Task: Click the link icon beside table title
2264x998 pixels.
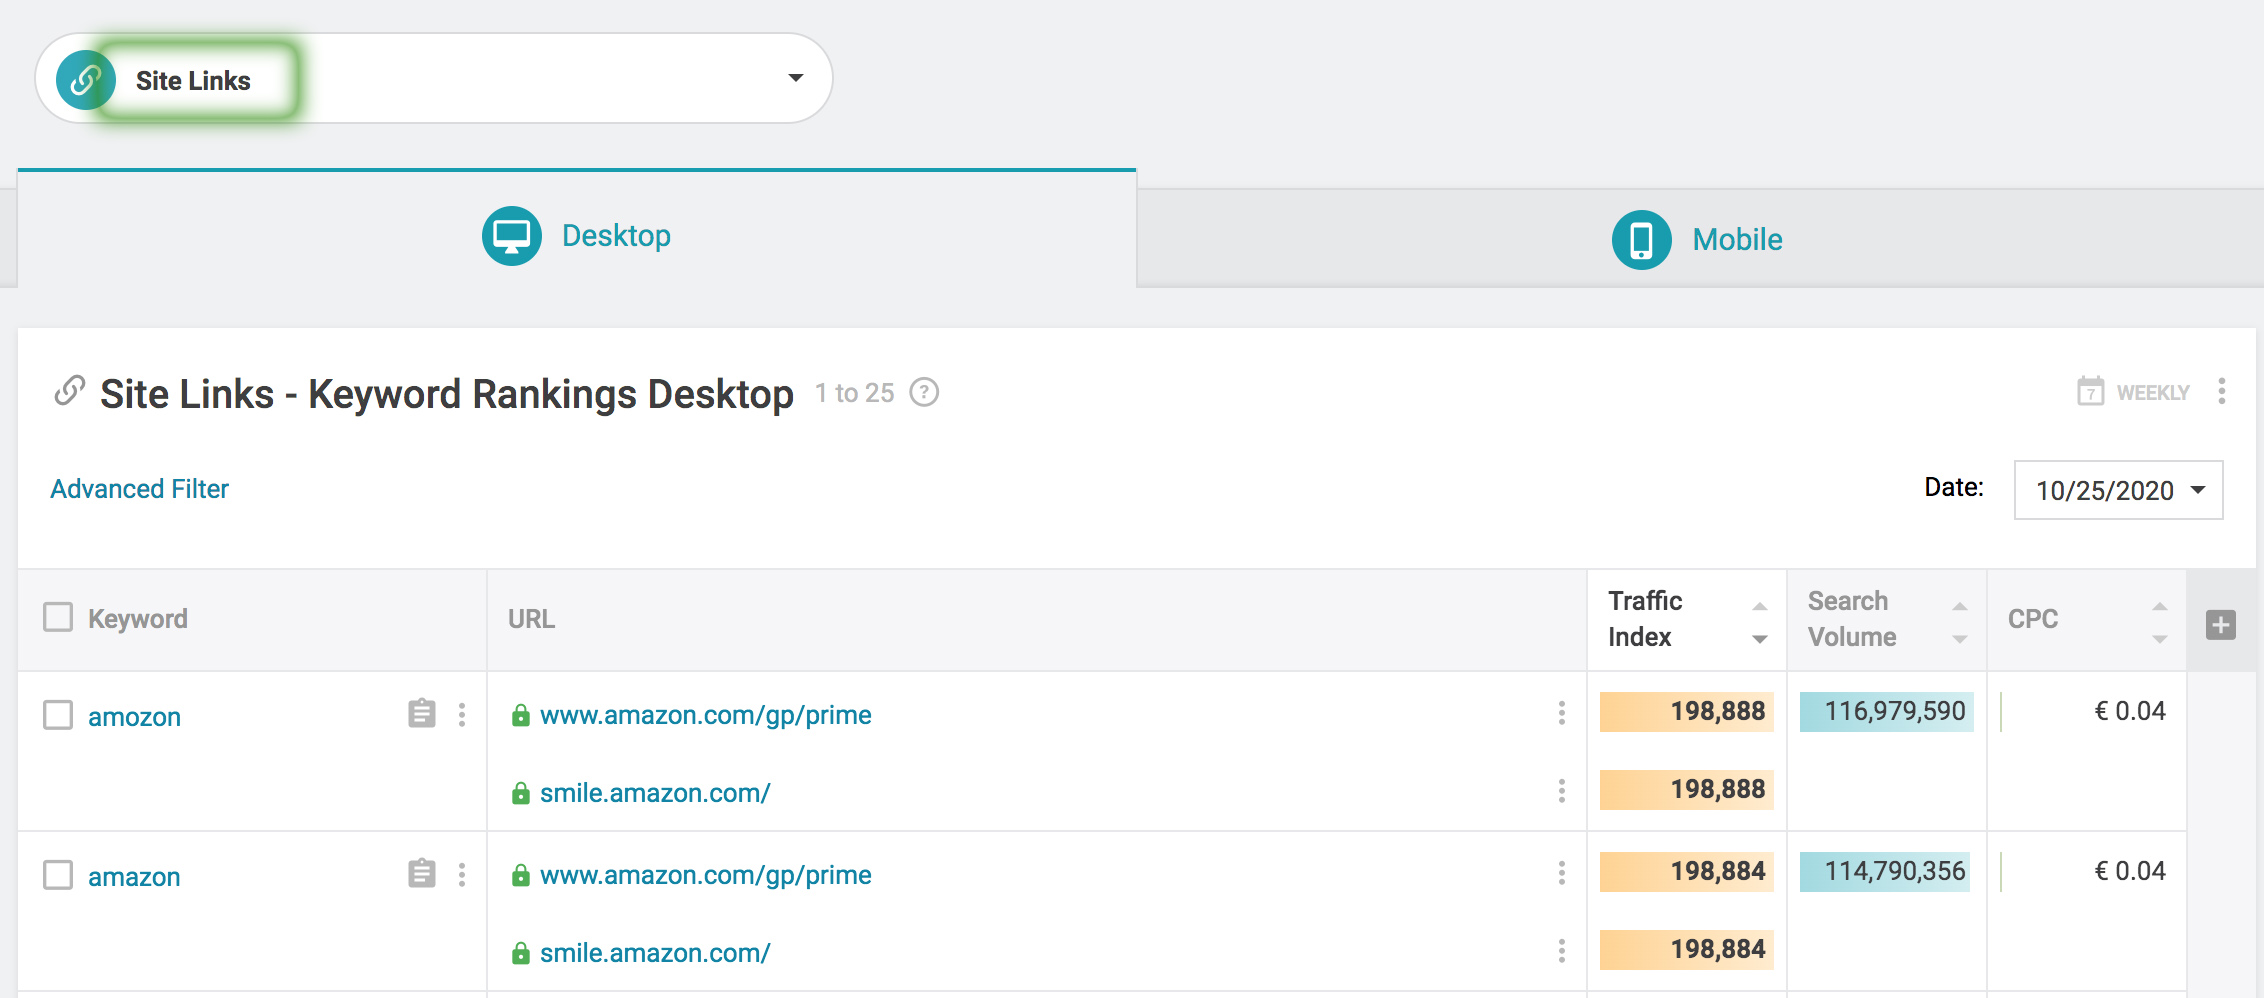Action: (x=69, y=391)
